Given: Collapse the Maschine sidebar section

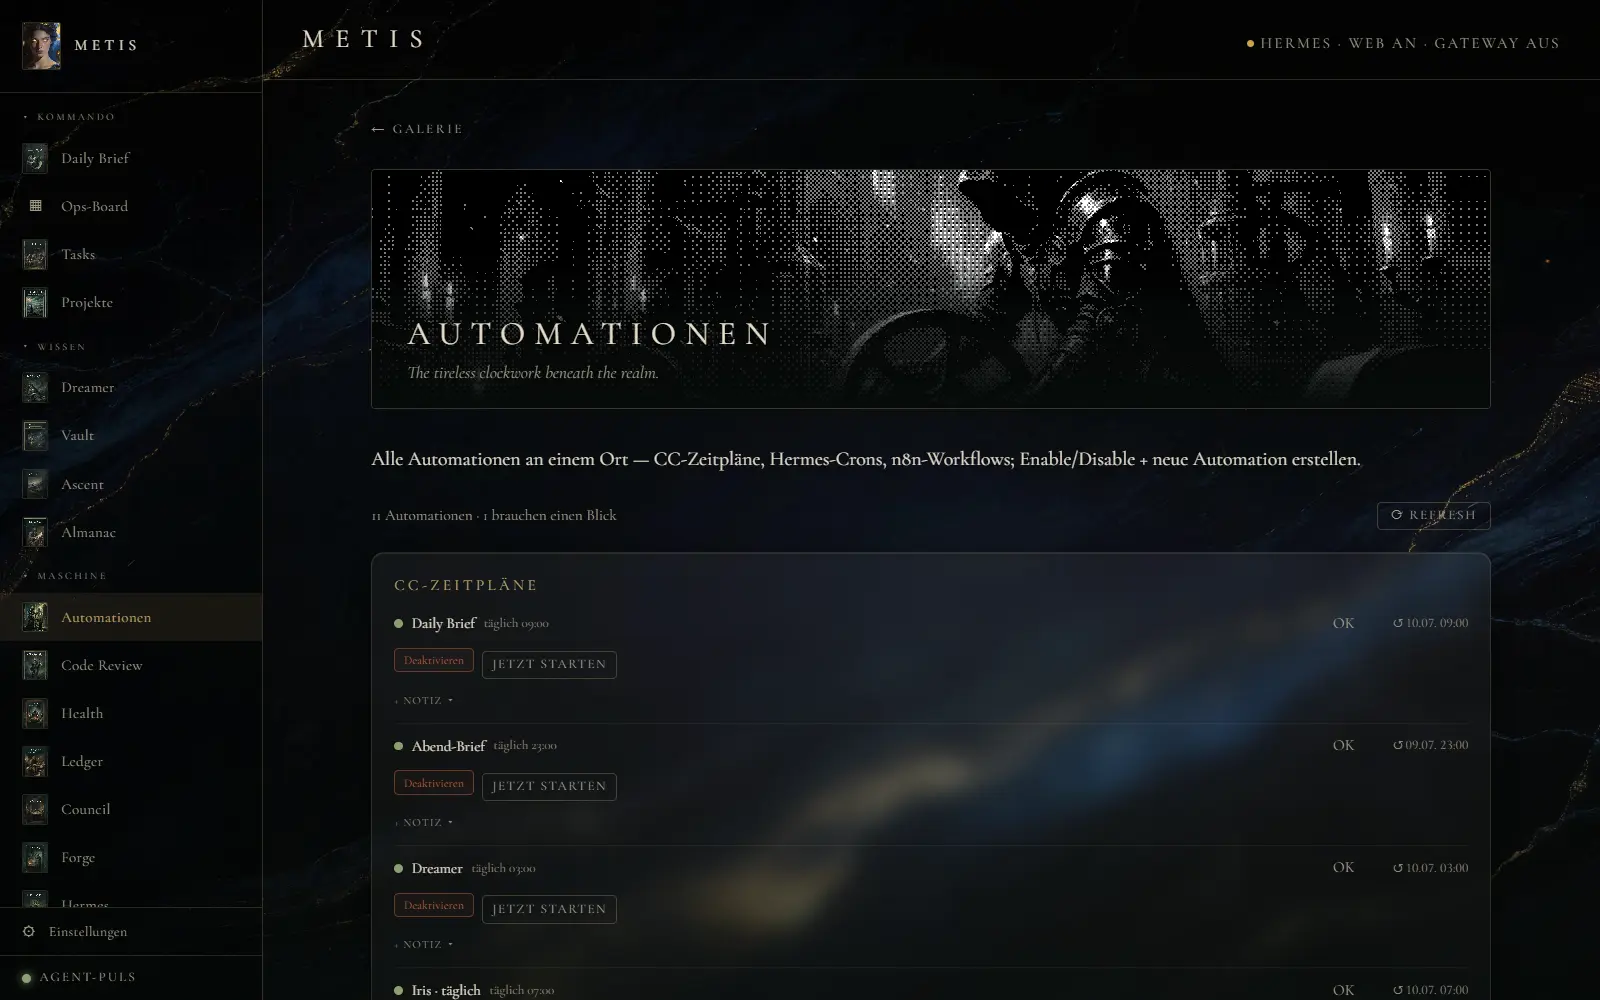Looking at the screenshot, I should tap(65, 576).
